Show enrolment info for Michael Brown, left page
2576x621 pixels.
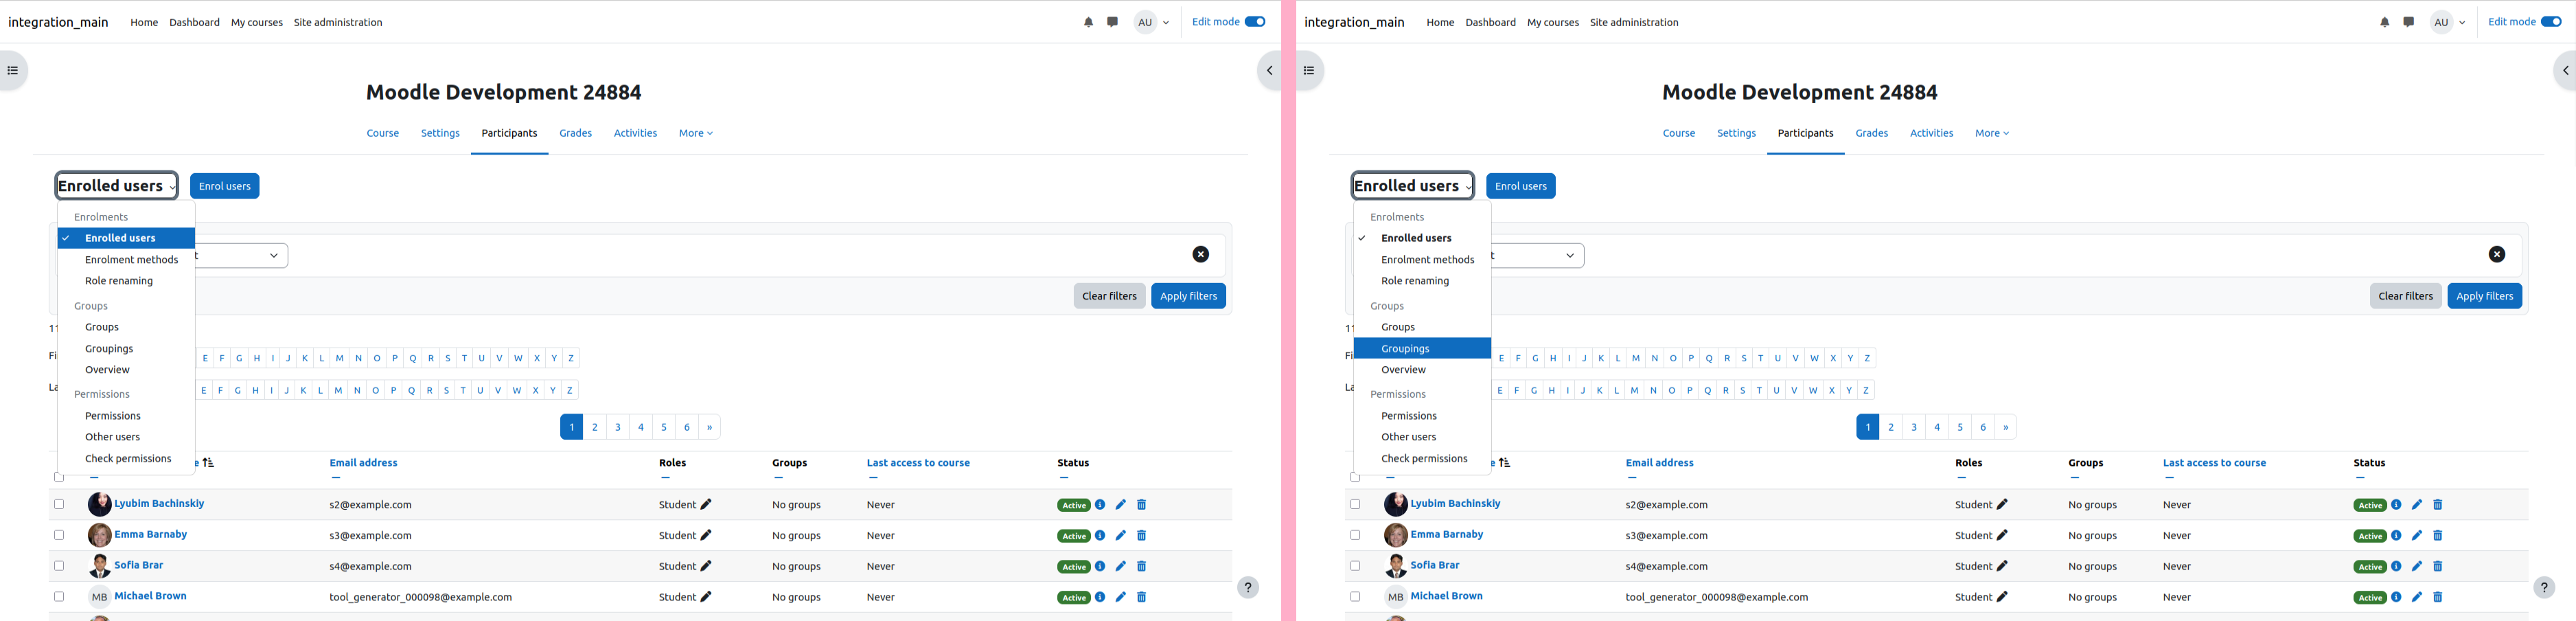pos(1100,598)
